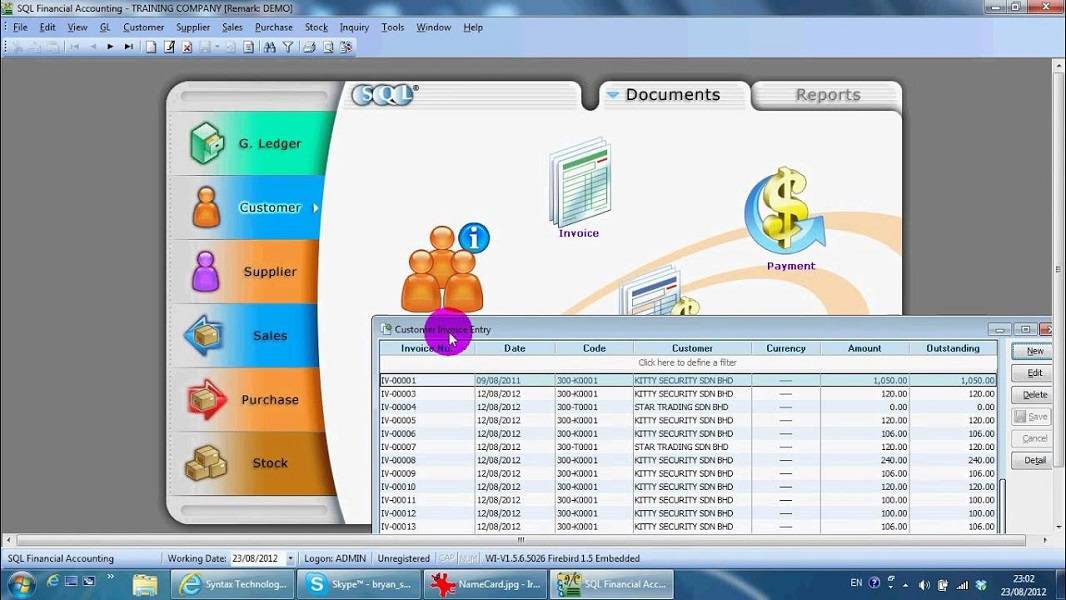Switch to the Reports tab
1066x600 pixels.
click(x=827, y=95)
